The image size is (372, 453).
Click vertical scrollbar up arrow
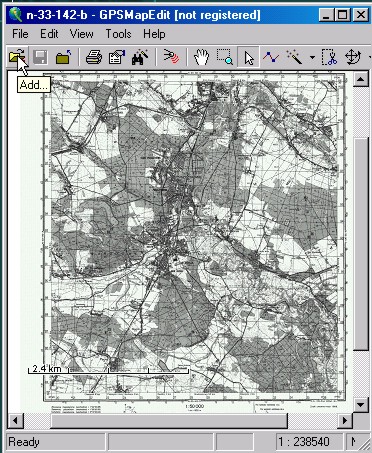point(360,79)
